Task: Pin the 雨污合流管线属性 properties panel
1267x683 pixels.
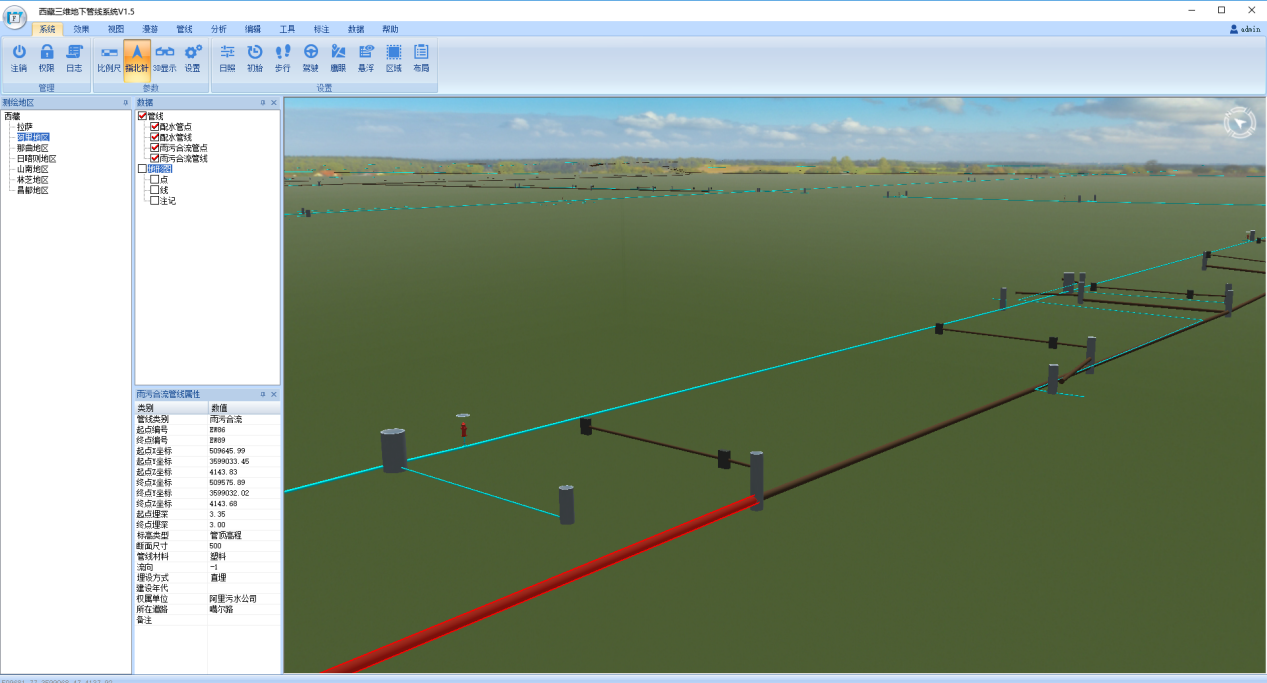Action: tap(262, 395)
